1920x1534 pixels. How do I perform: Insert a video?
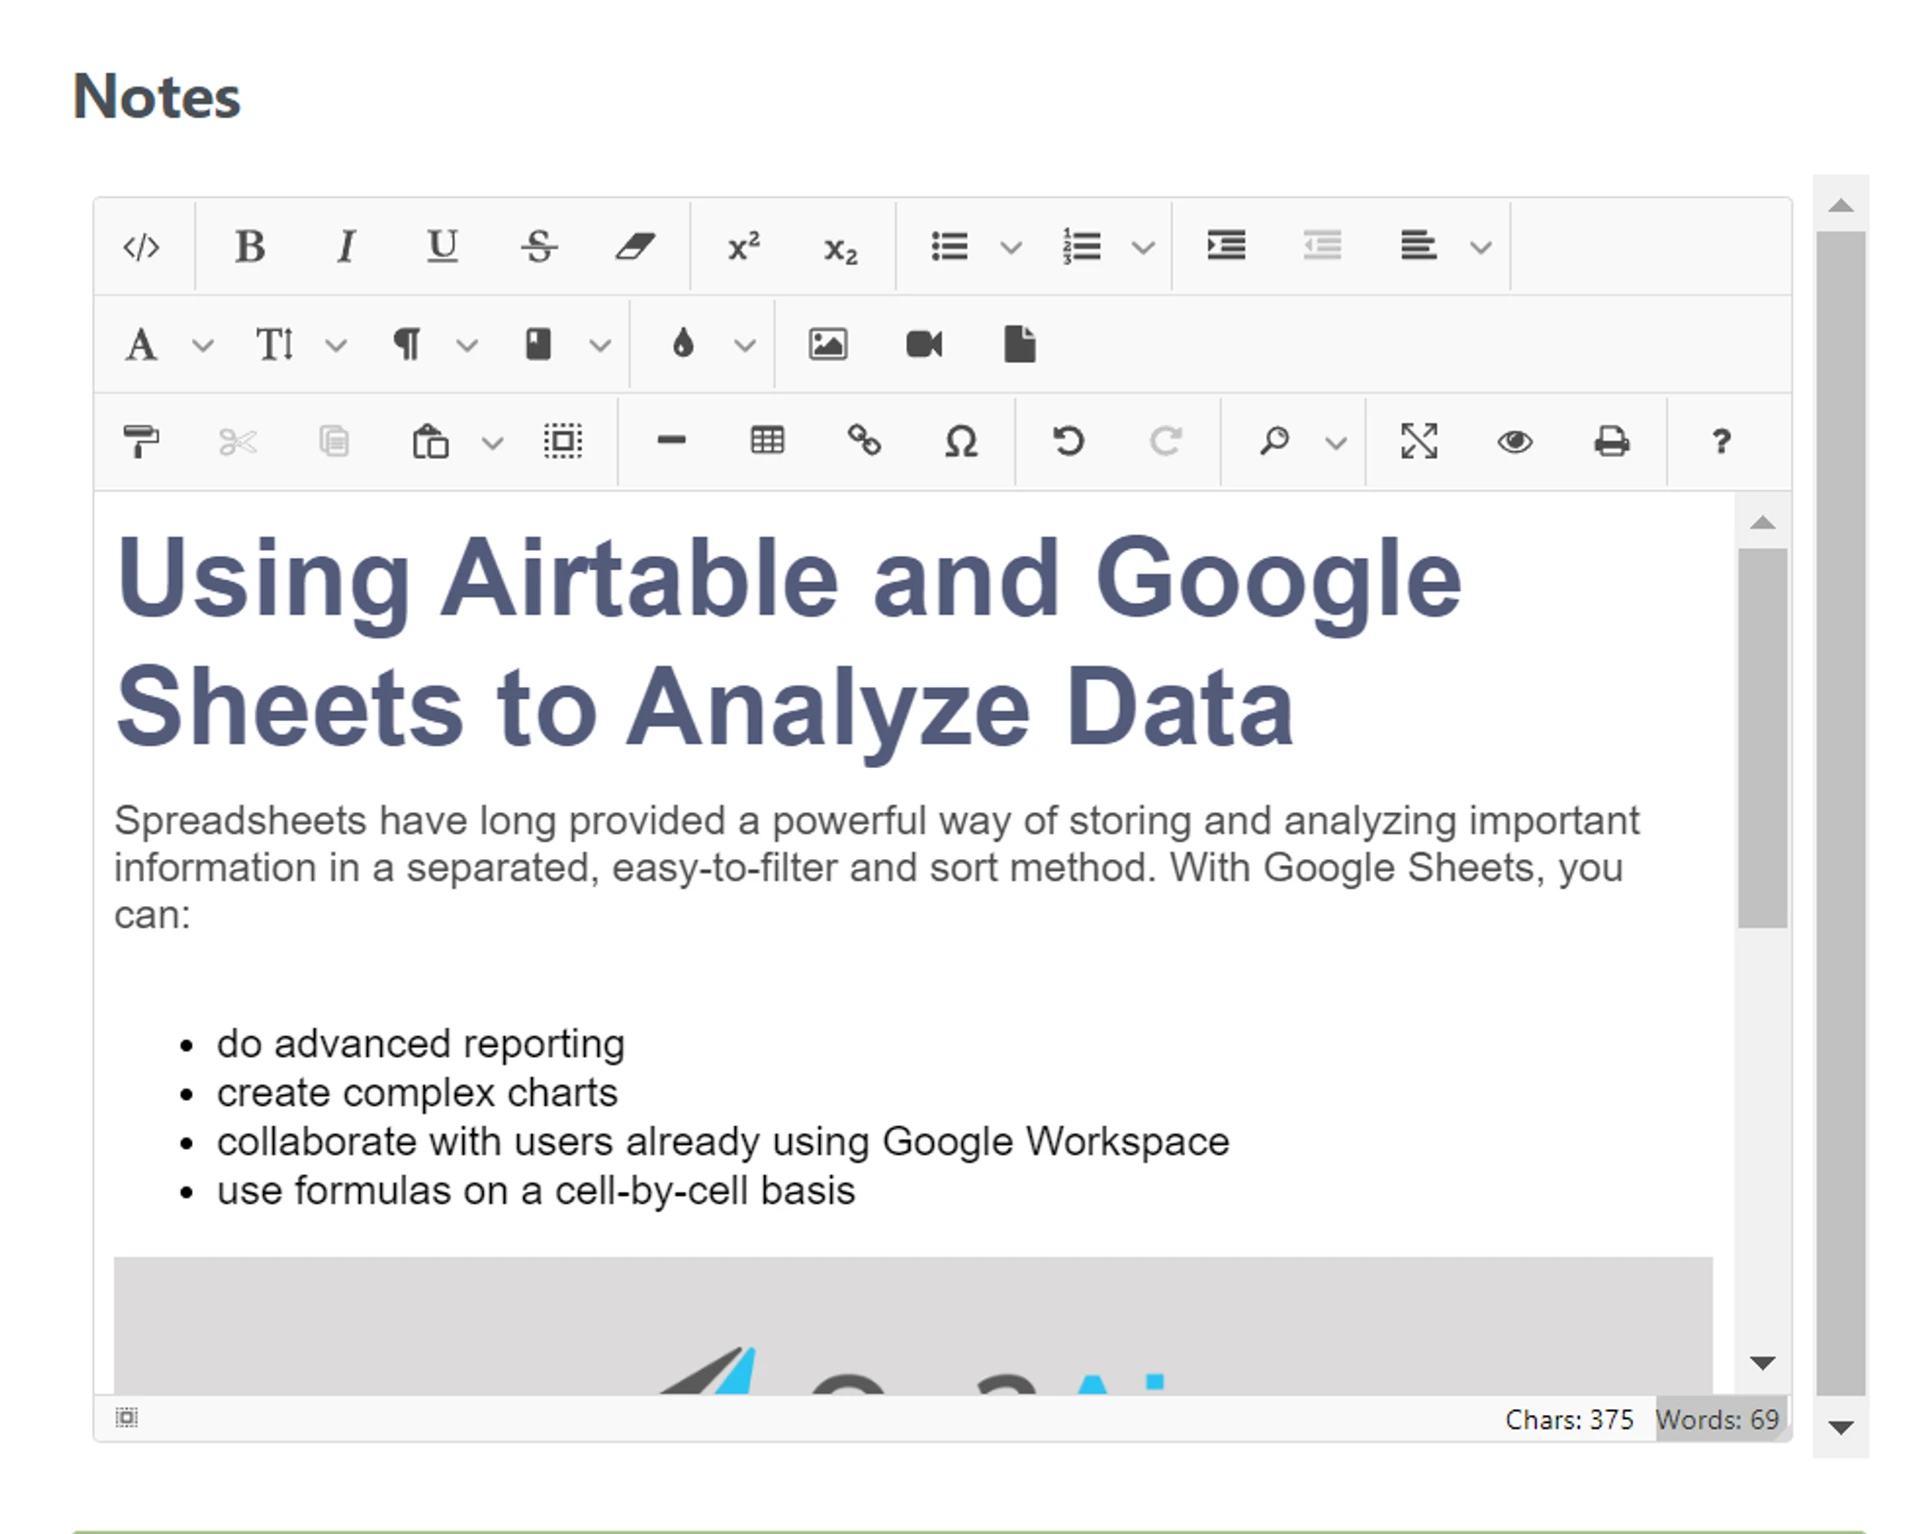(924, 344)
